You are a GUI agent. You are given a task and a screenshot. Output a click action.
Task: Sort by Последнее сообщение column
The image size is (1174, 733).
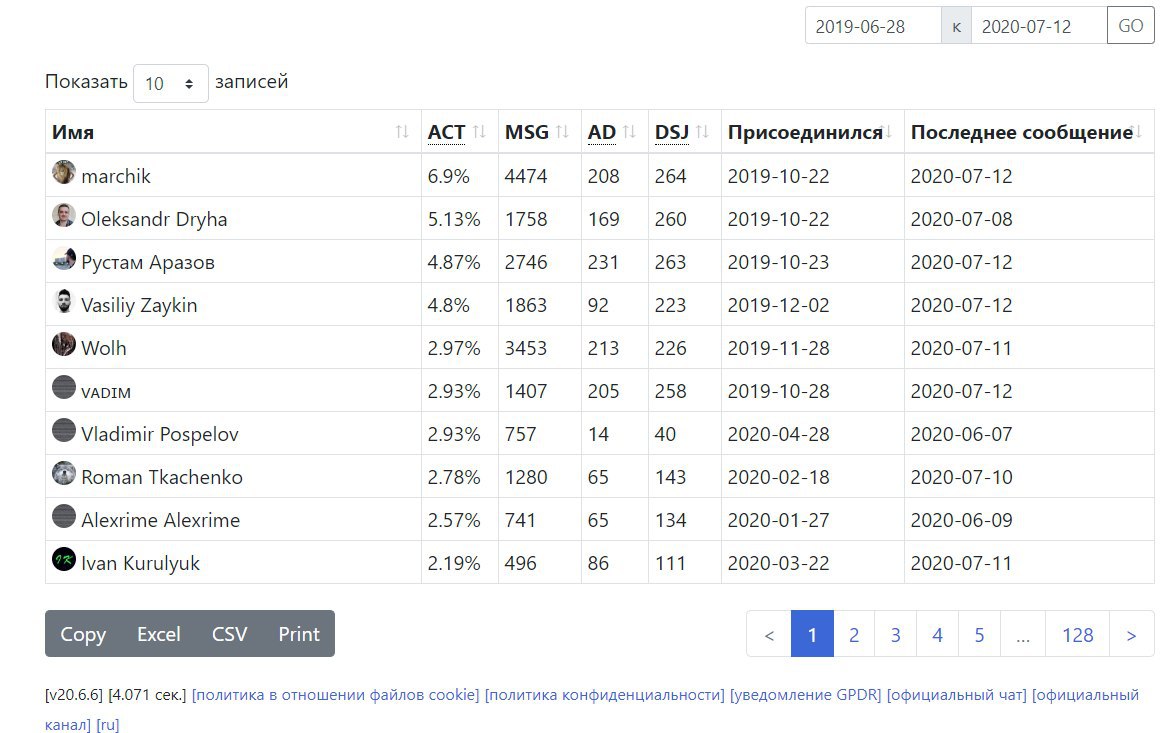pyautogui.click(x=1029, y=132)
